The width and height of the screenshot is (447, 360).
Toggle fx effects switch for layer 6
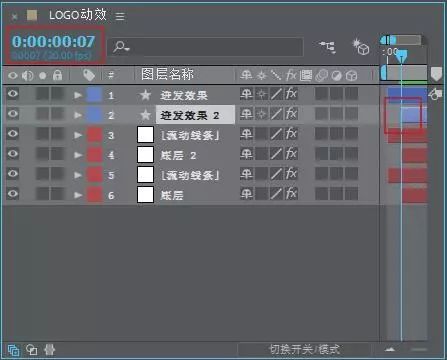pyautogui.click(x=291, y=194)
